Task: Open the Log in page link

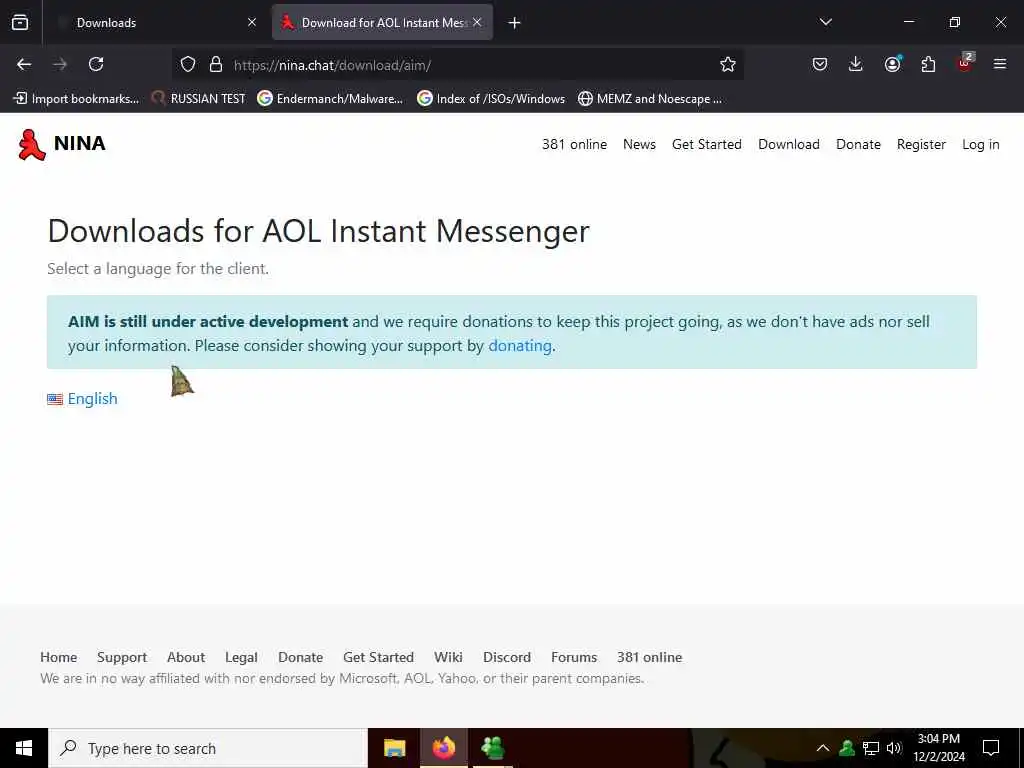Action: 980,144
